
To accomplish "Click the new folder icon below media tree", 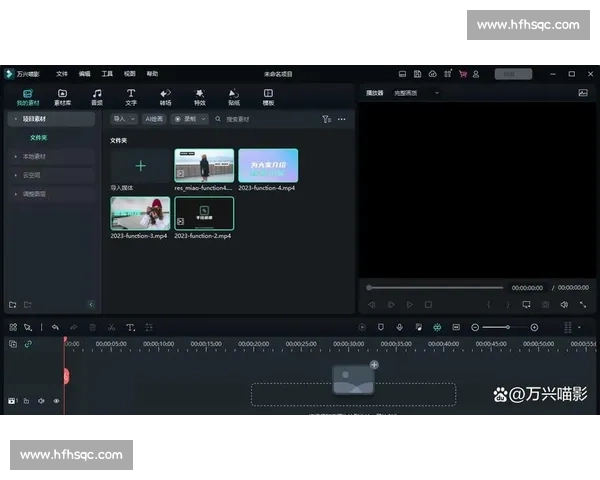I will [x=13, y=305].
